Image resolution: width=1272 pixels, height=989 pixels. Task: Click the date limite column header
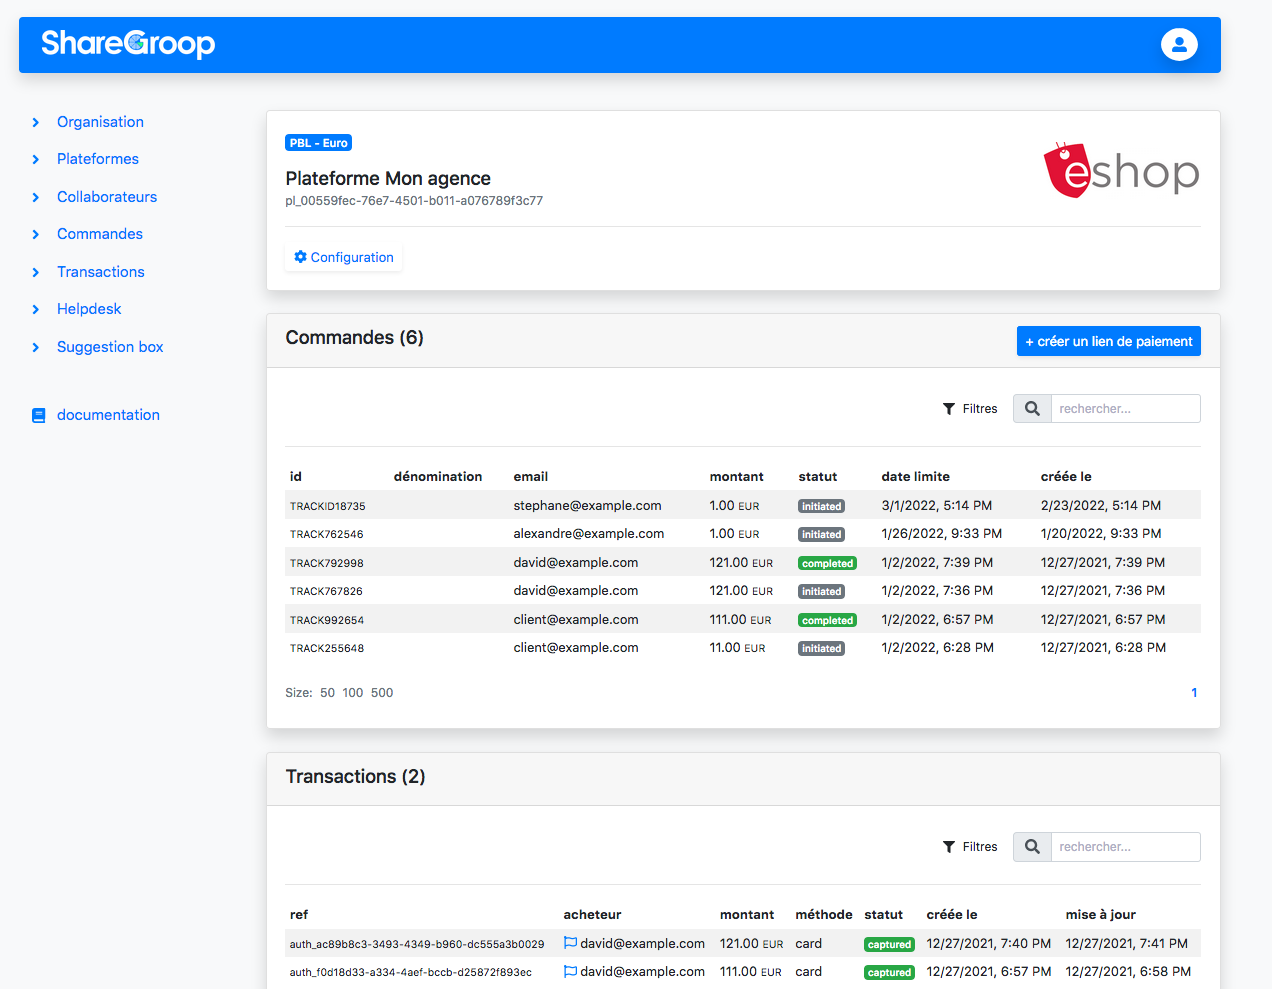click(x=916, y=477)
